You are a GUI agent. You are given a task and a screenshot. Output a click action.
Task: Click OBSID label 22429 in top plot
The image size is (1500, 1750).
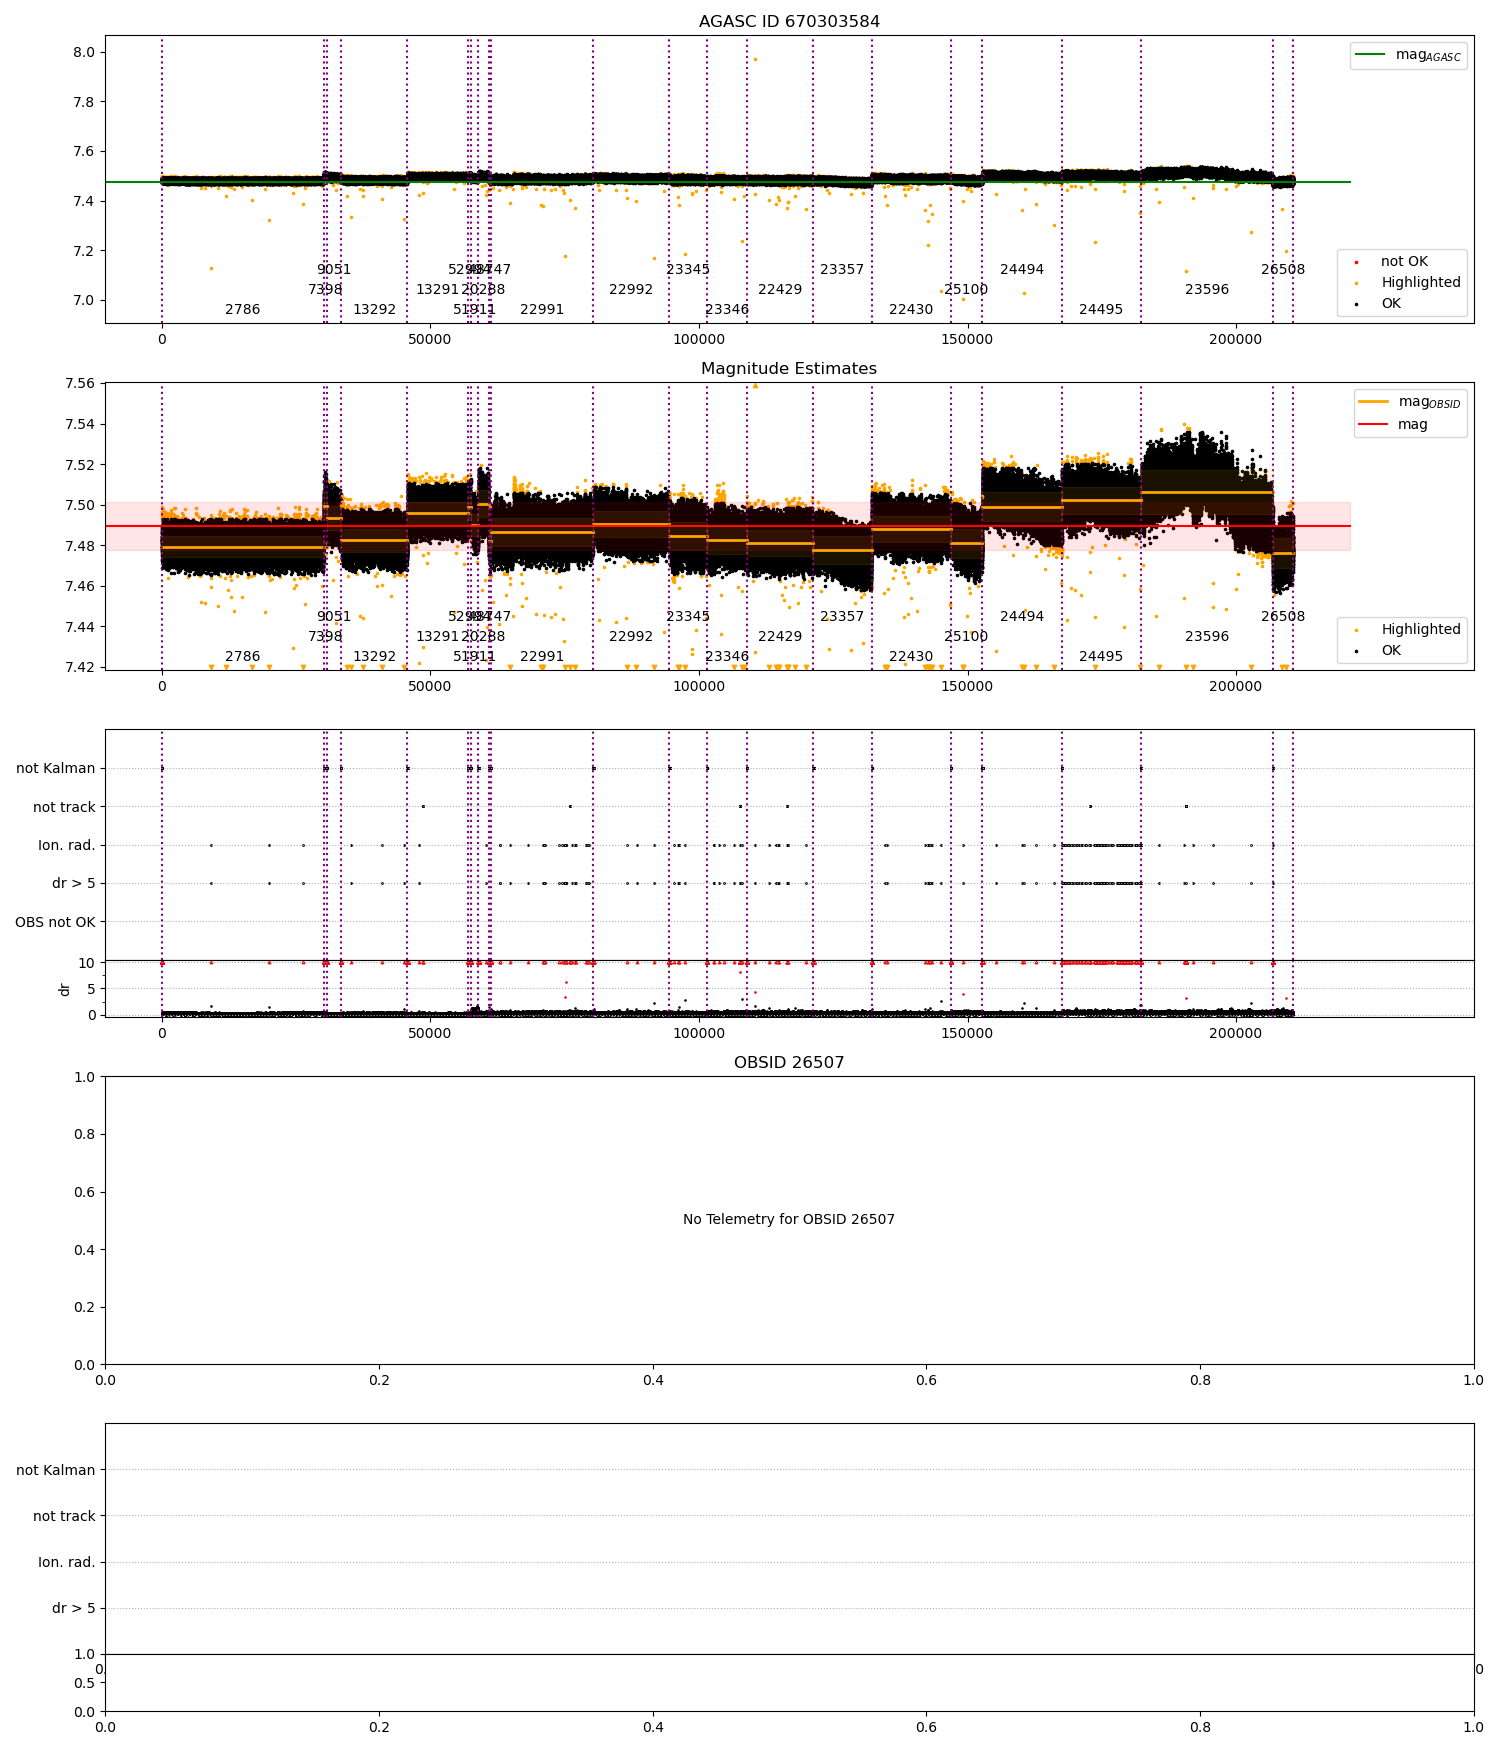pos(780,290)
